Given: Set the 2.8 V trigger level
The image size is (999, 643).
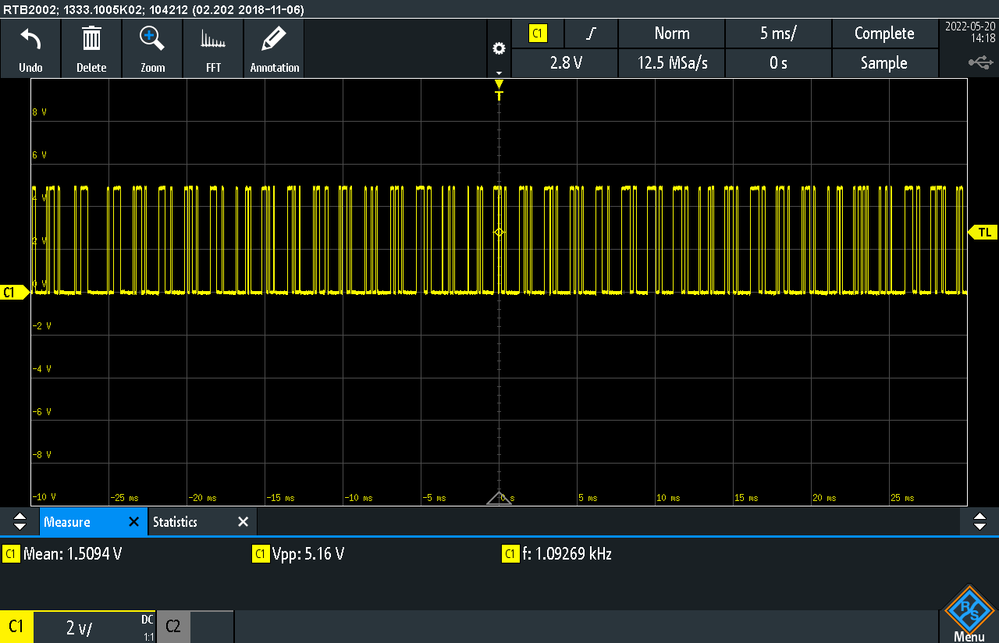Looking at the screenshot, I should 565,63.
